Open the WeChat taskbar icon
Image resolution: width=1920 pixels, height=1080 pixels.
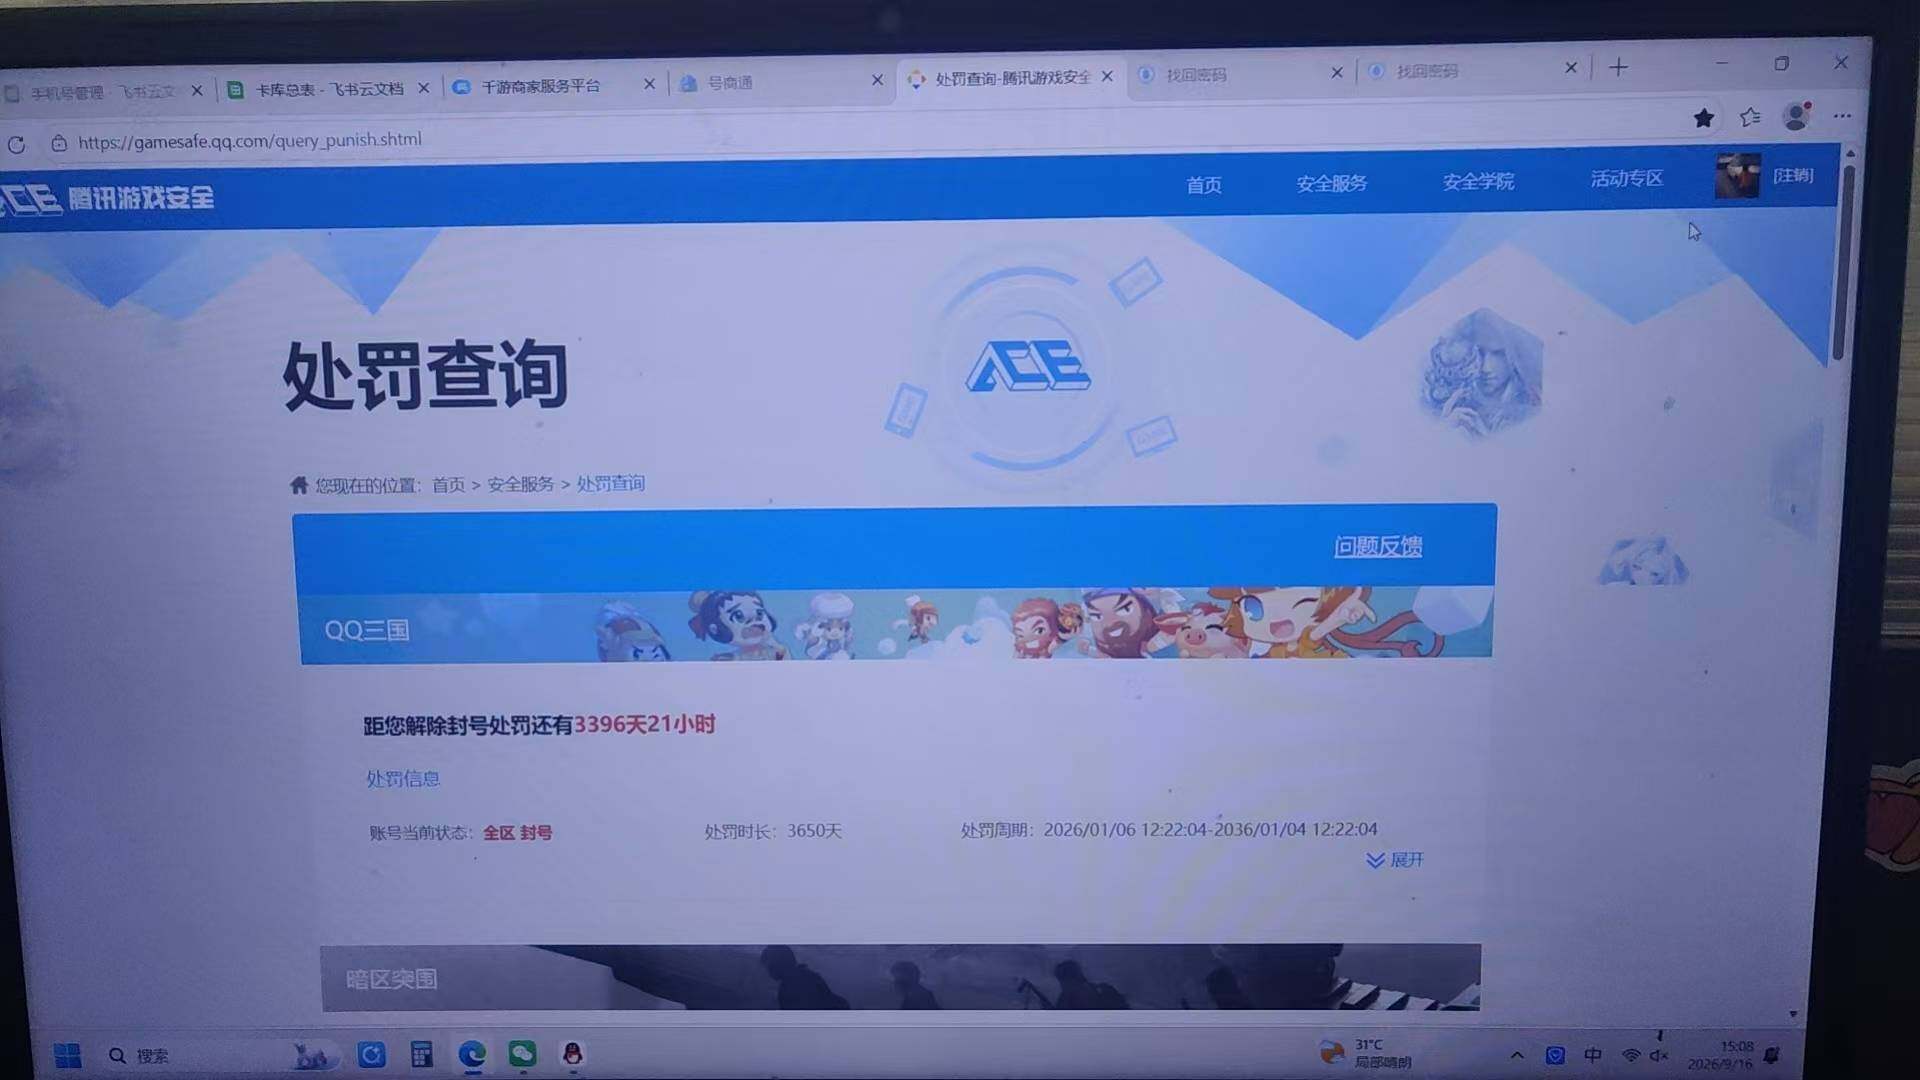point(522,1053)
